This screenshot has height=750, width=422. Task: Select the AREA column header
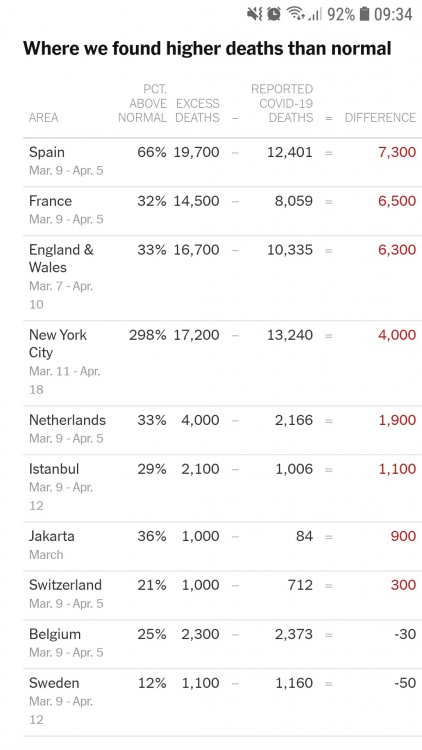[44, 118]
